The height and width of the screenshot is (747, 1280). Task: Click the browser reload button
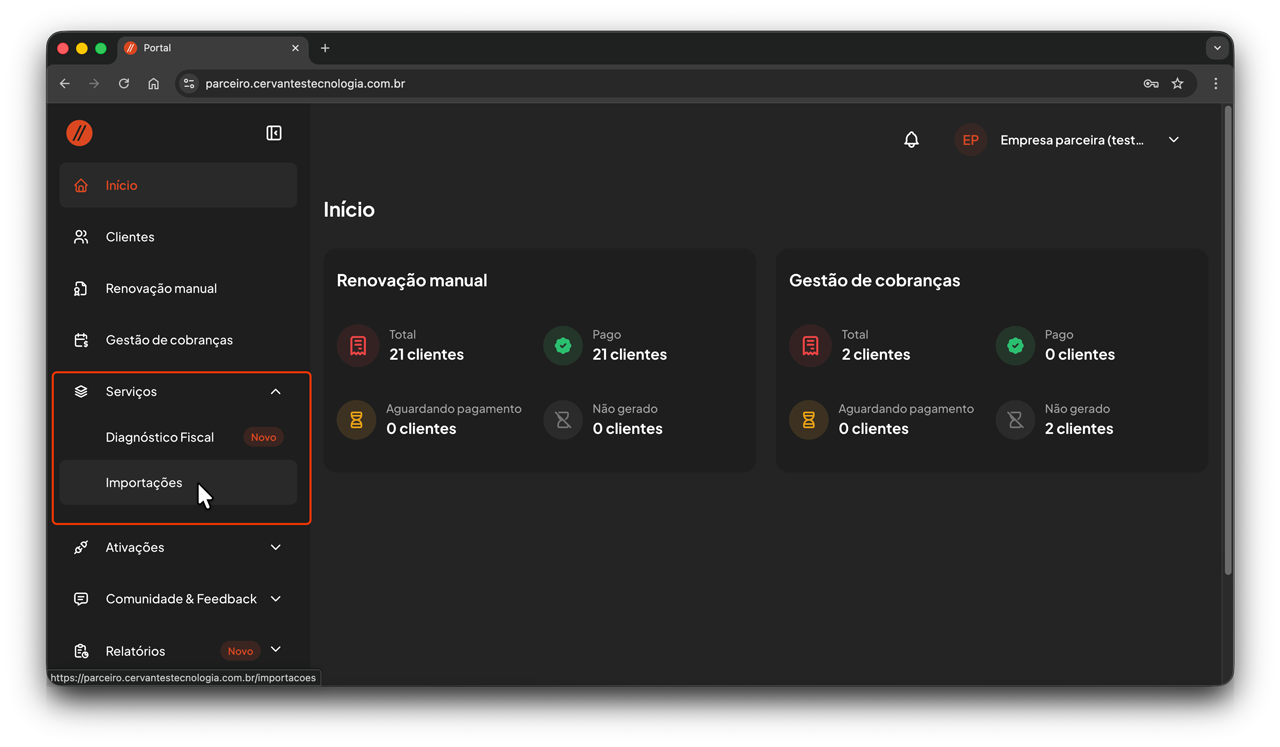pyautogui.click(x=124, y=84)
